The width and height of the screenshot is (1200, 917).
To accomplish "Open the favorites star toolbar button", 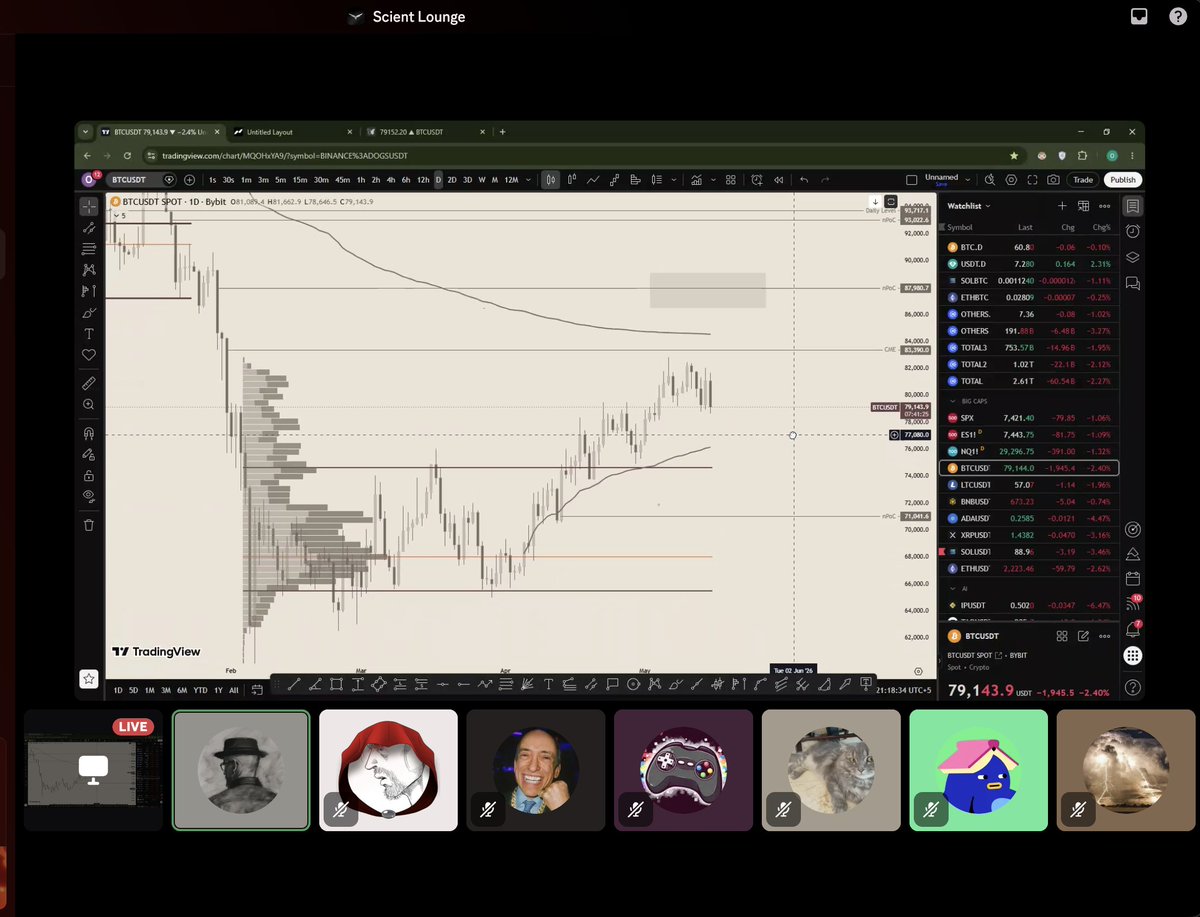I will 89,679.
